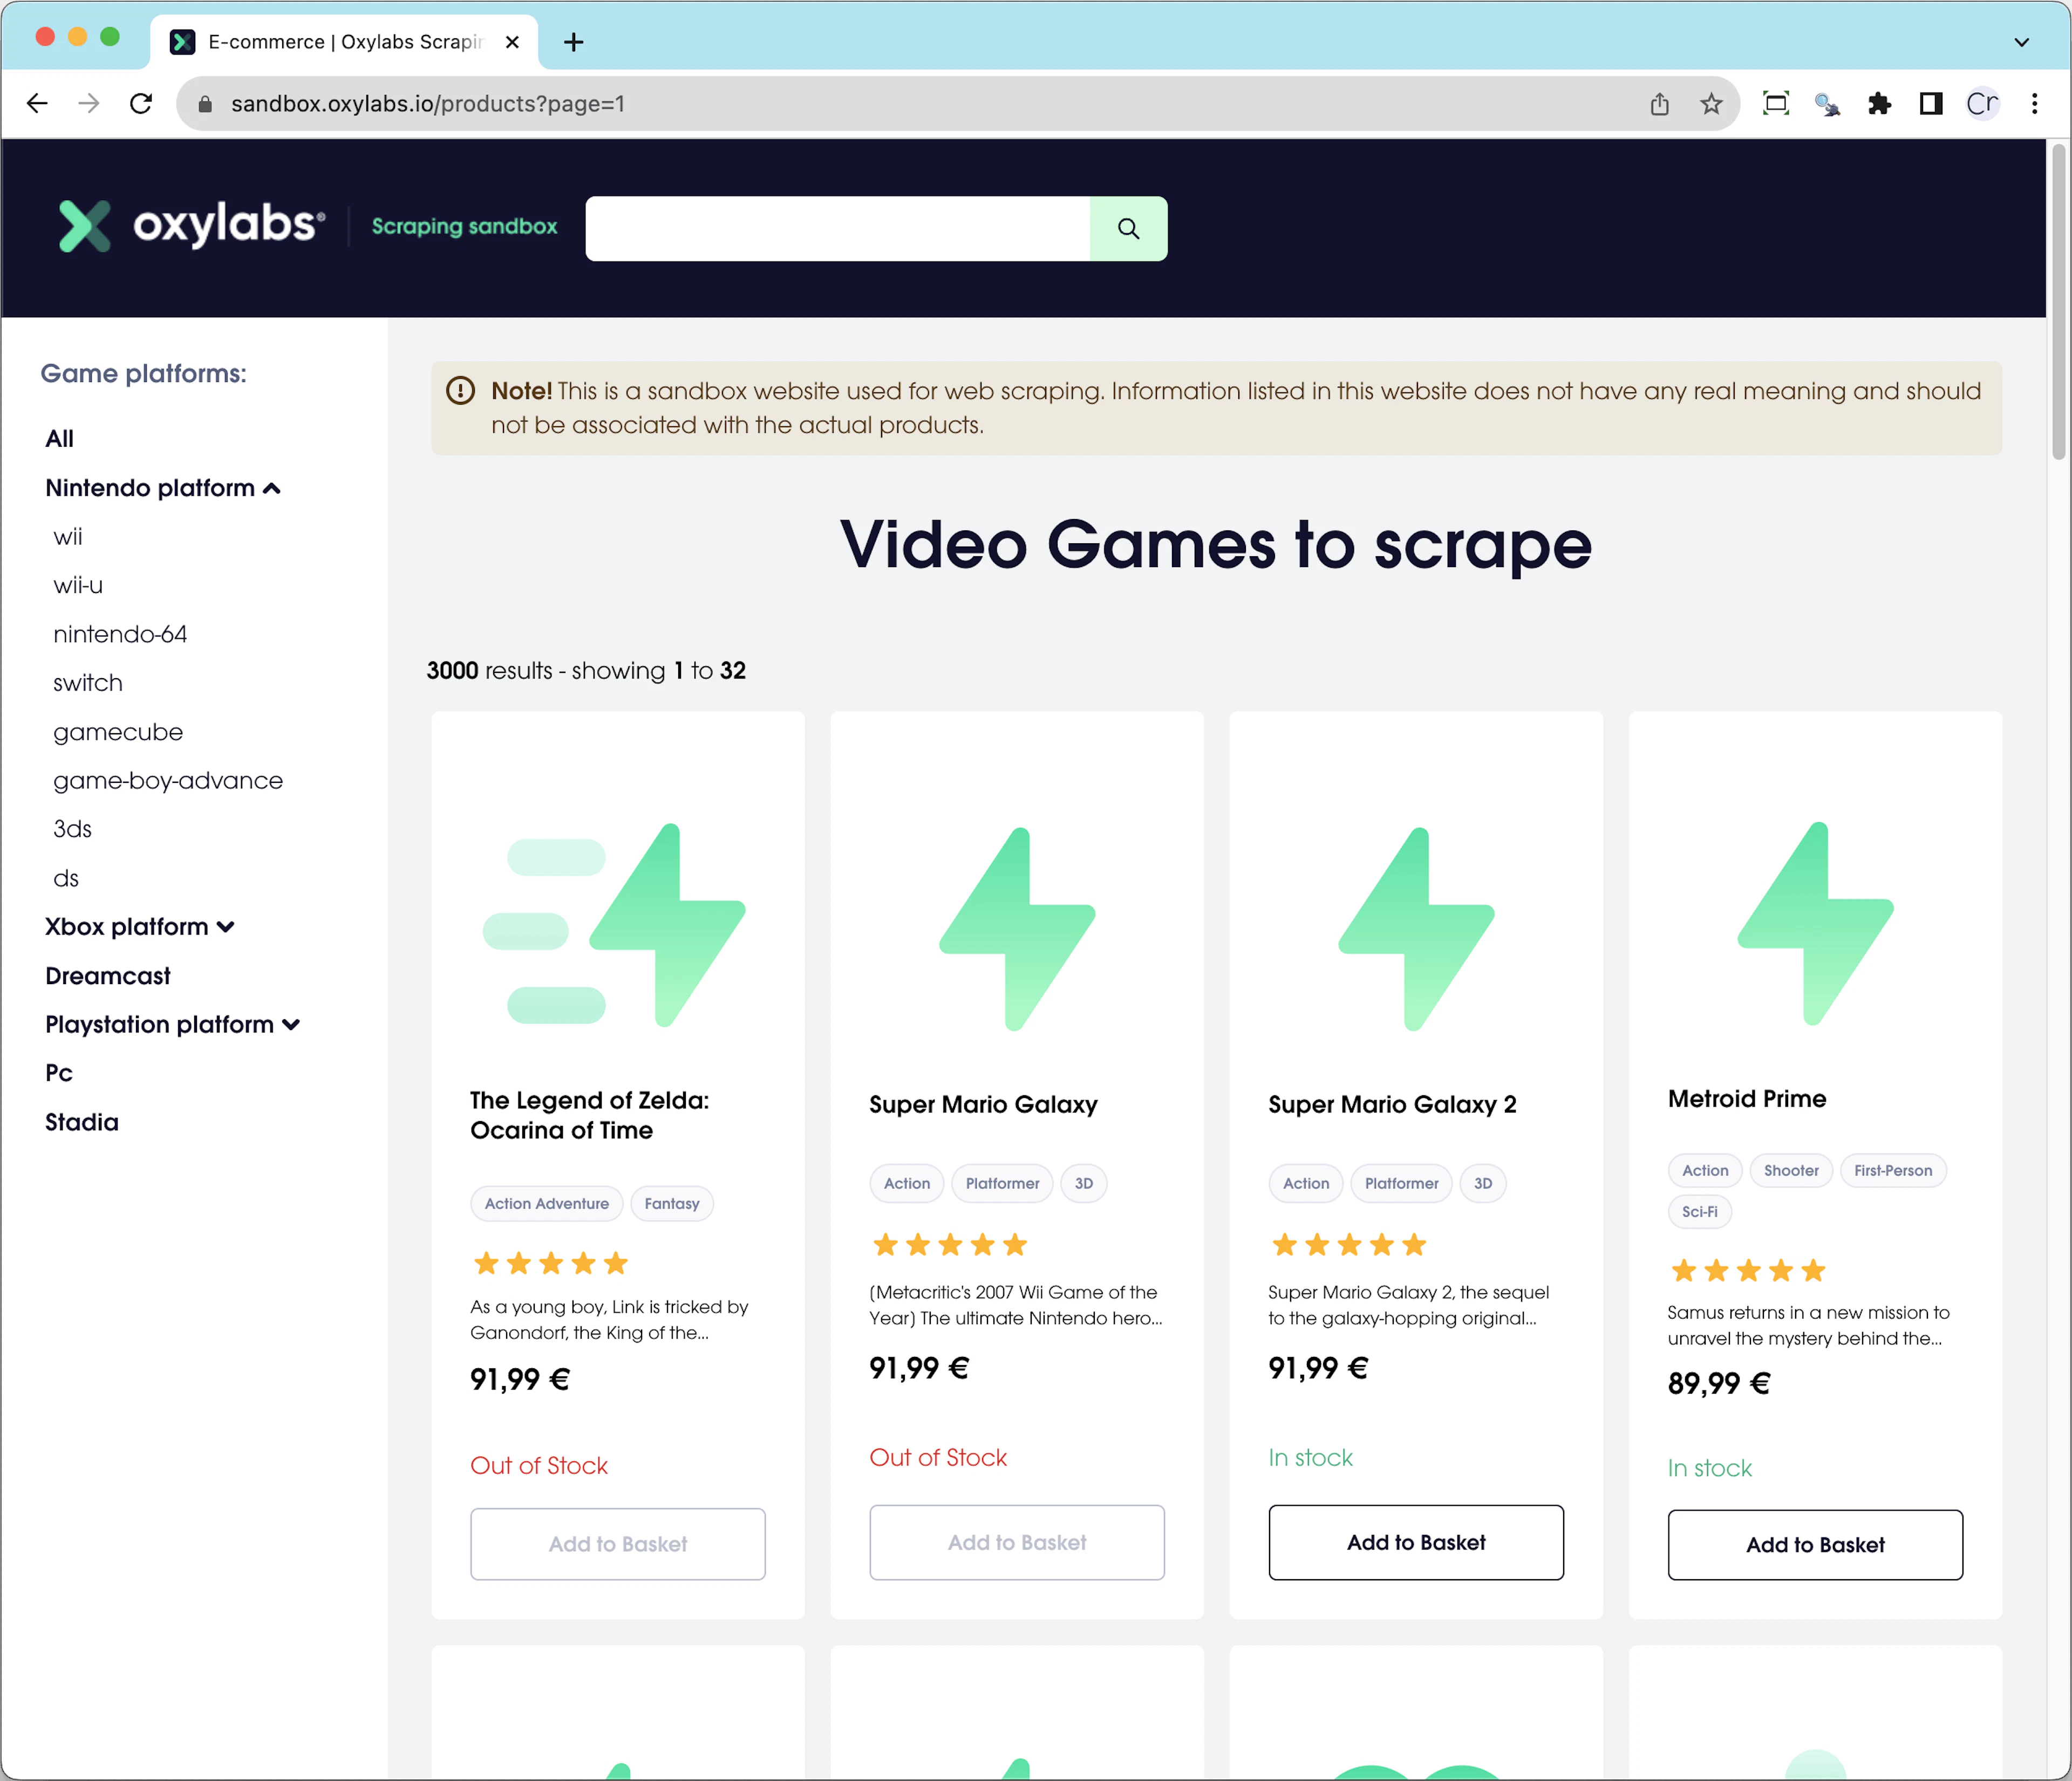Click the Action Adventure genre tag
Viewport: 2072px width, 1781px height.
point(547,1204)
